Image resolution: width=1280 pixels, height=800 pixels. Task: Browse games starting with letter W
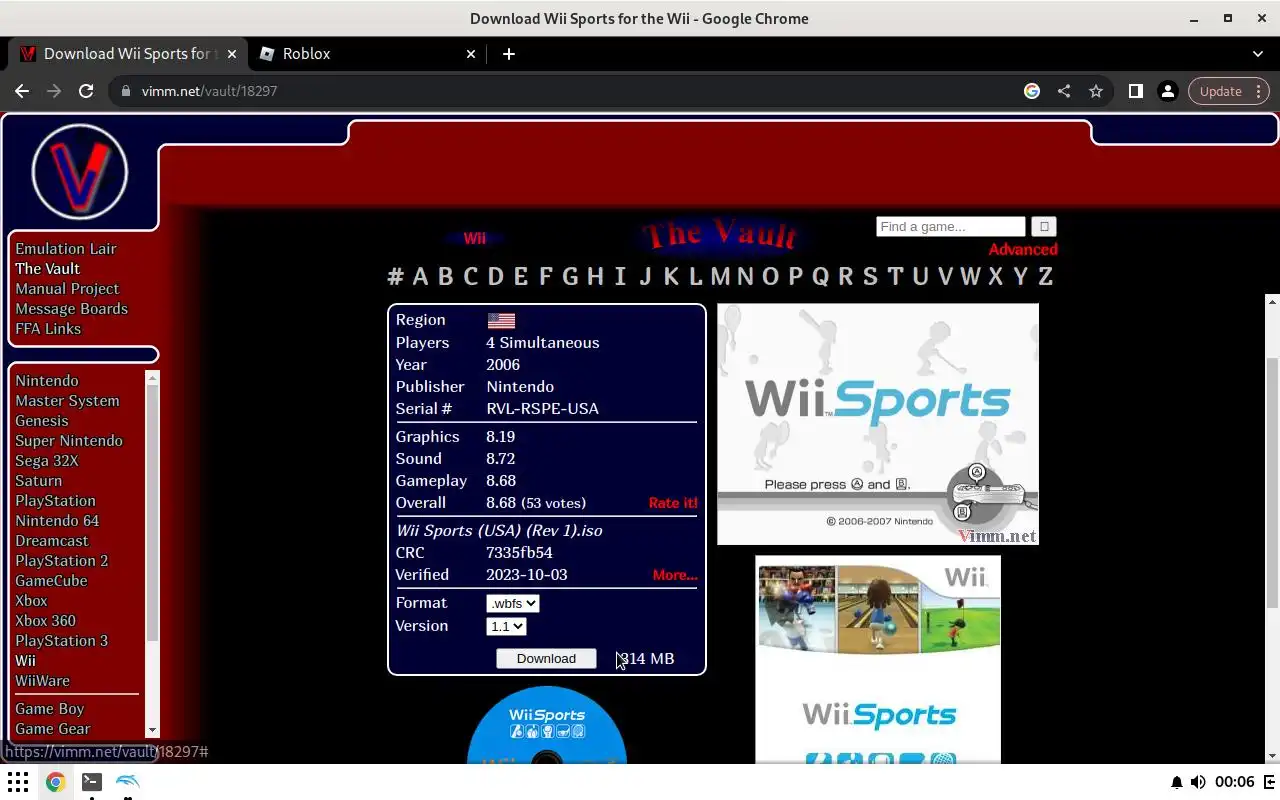(x=970, y=277)
